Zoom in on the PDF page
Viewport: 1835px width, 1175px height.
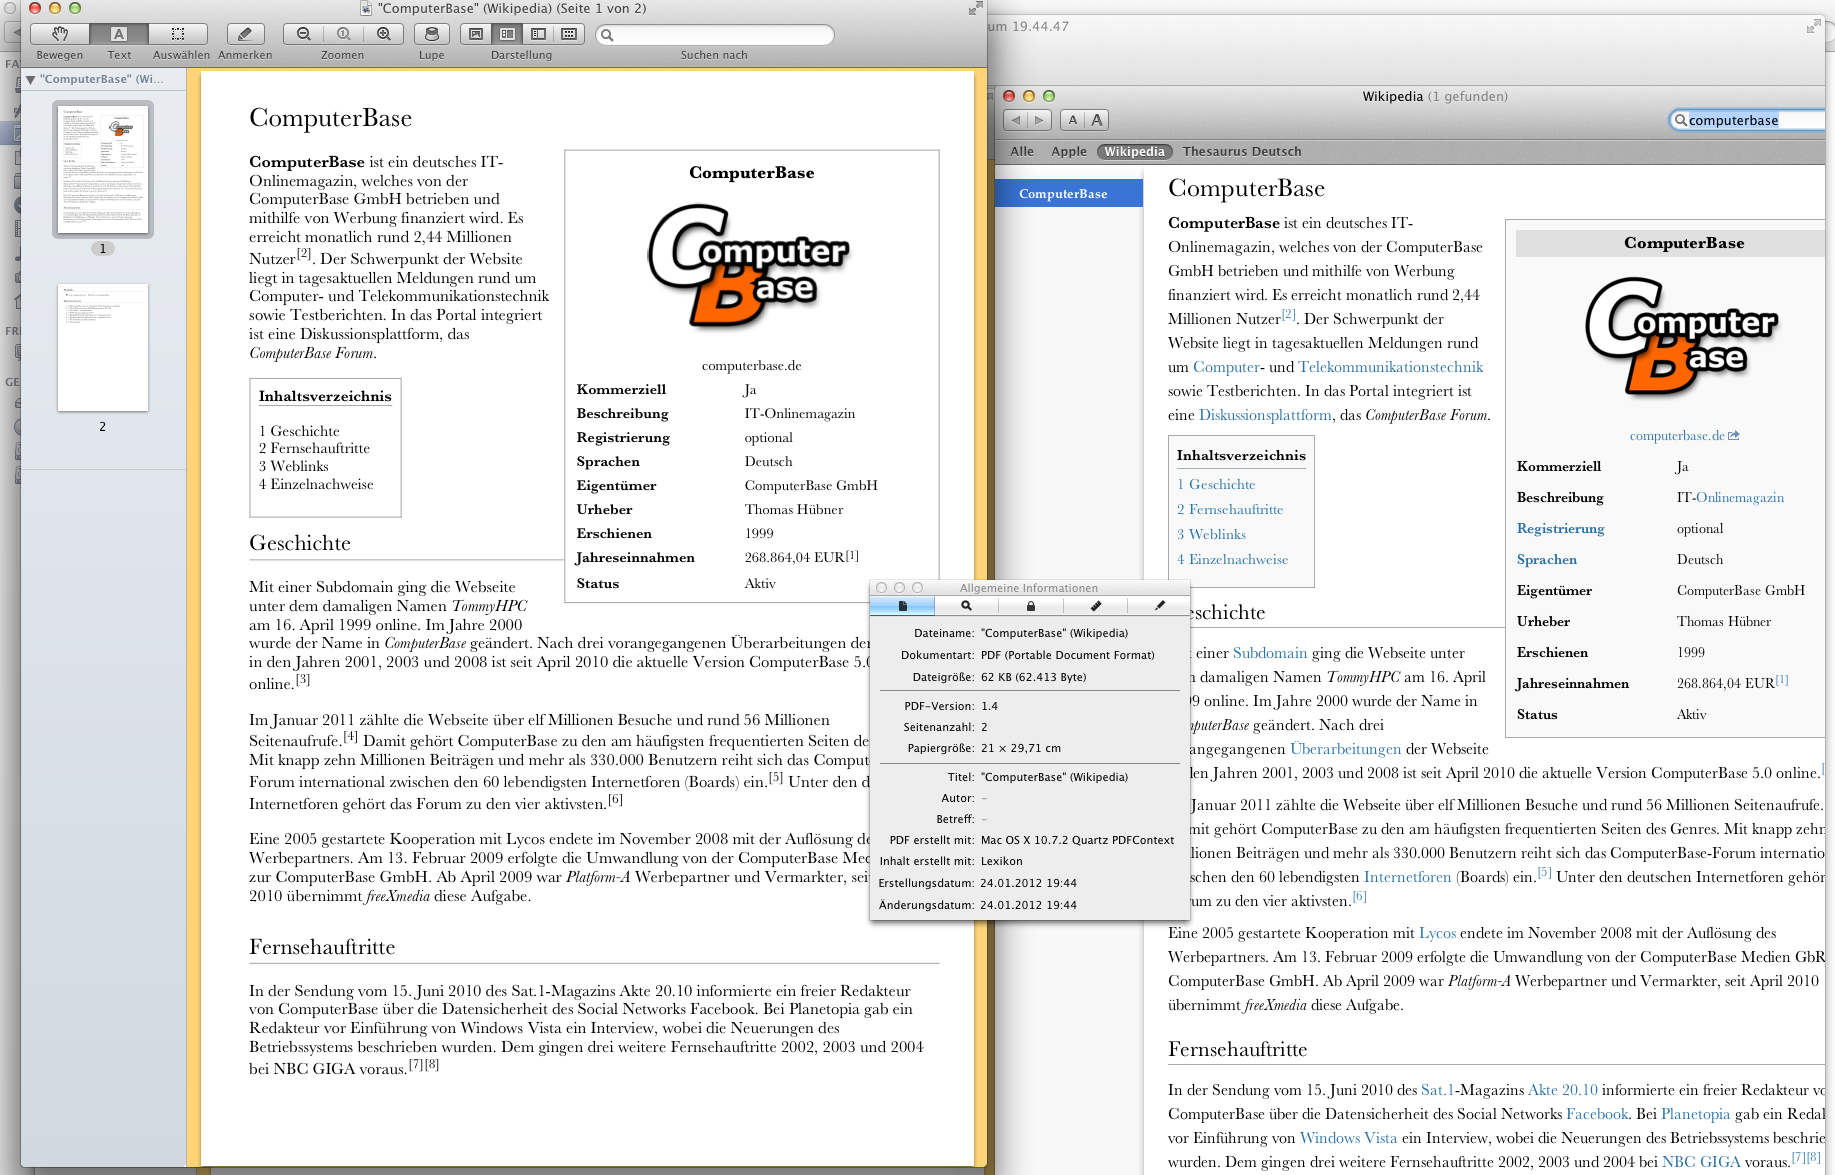[x=384, y=34]
